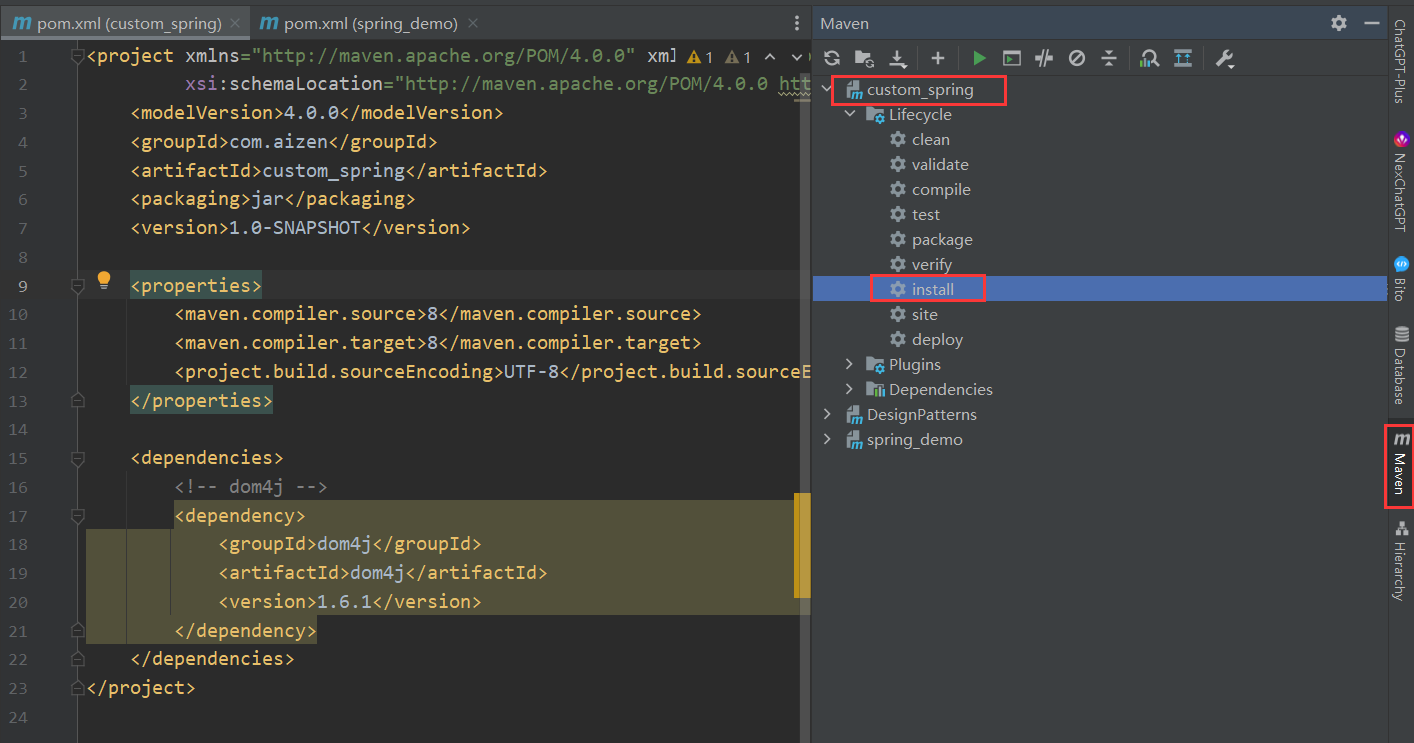Expand the Plugins node
Screen dimensions: 1414x743
click(850, 364)
